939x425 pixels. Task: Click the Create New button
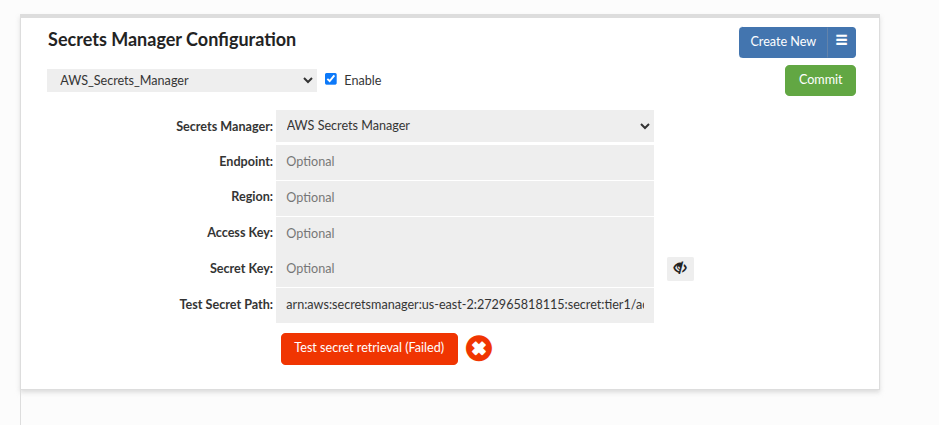[783, 42]
